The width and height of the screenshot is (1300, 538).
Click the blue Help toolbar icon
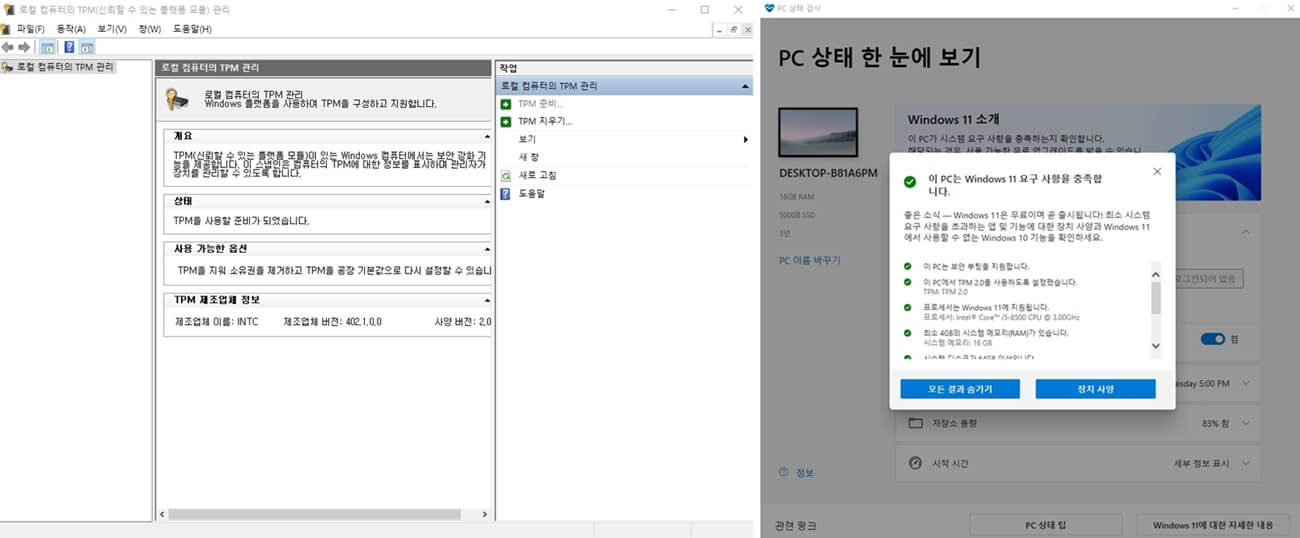[x=69, y=47]
